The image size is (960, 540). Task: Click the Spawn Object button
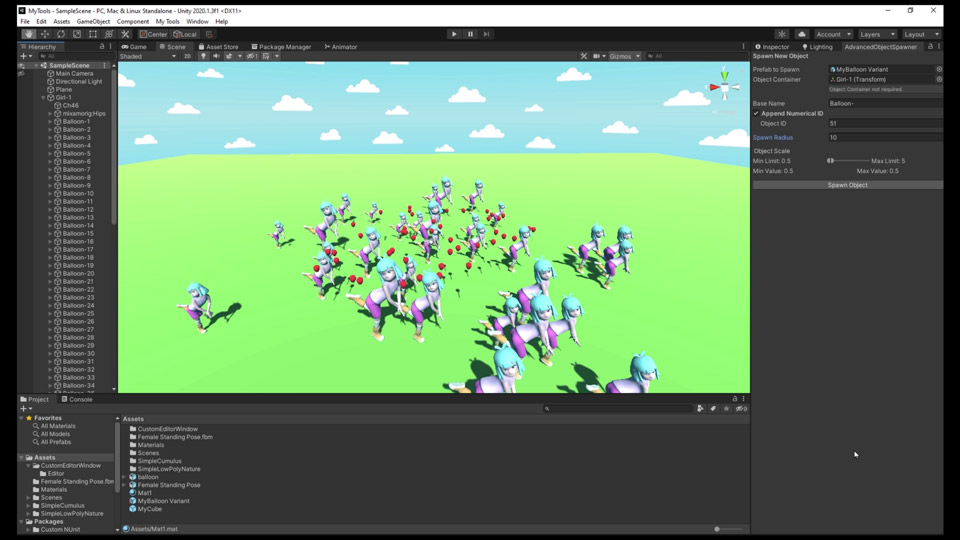pyautogui.click(x=847, y=185)
